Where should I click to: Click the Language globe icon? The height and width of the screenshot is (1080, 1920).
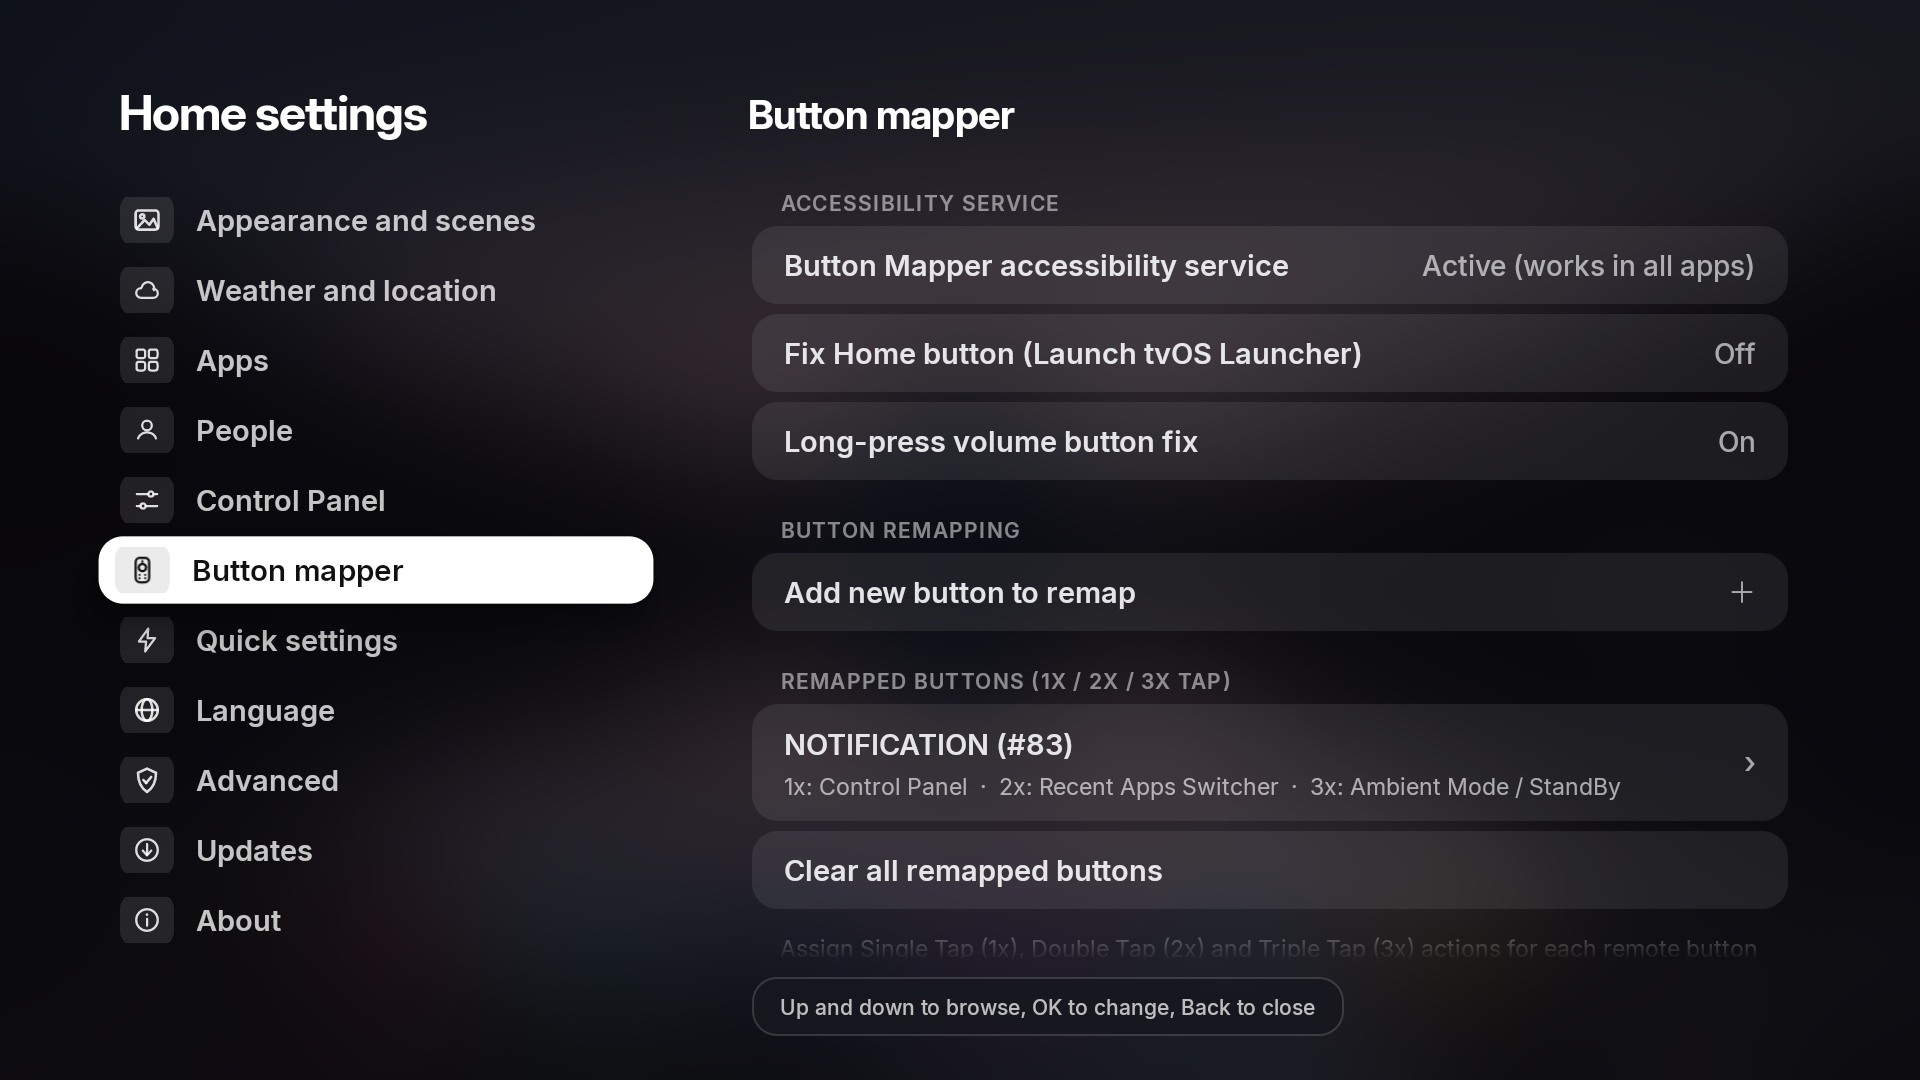147,710
